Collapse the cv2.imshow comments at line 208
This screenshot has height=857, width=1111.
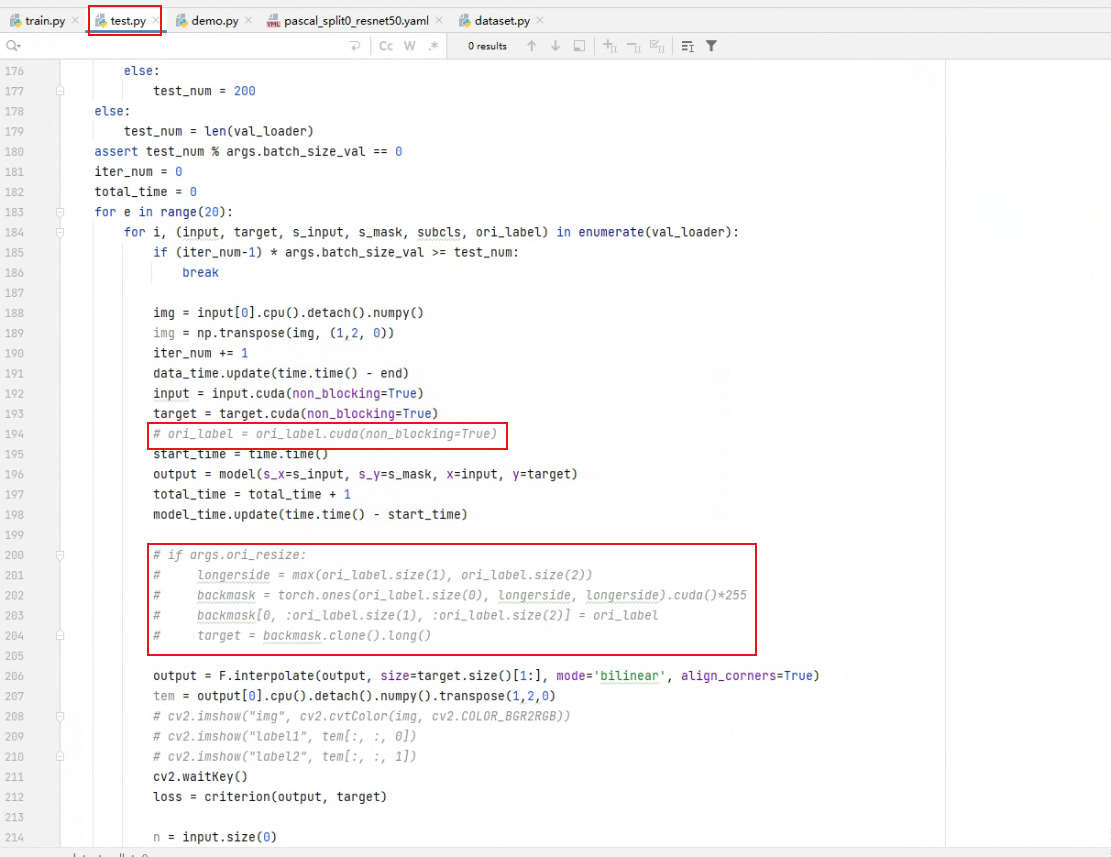[x=60, y=716]
